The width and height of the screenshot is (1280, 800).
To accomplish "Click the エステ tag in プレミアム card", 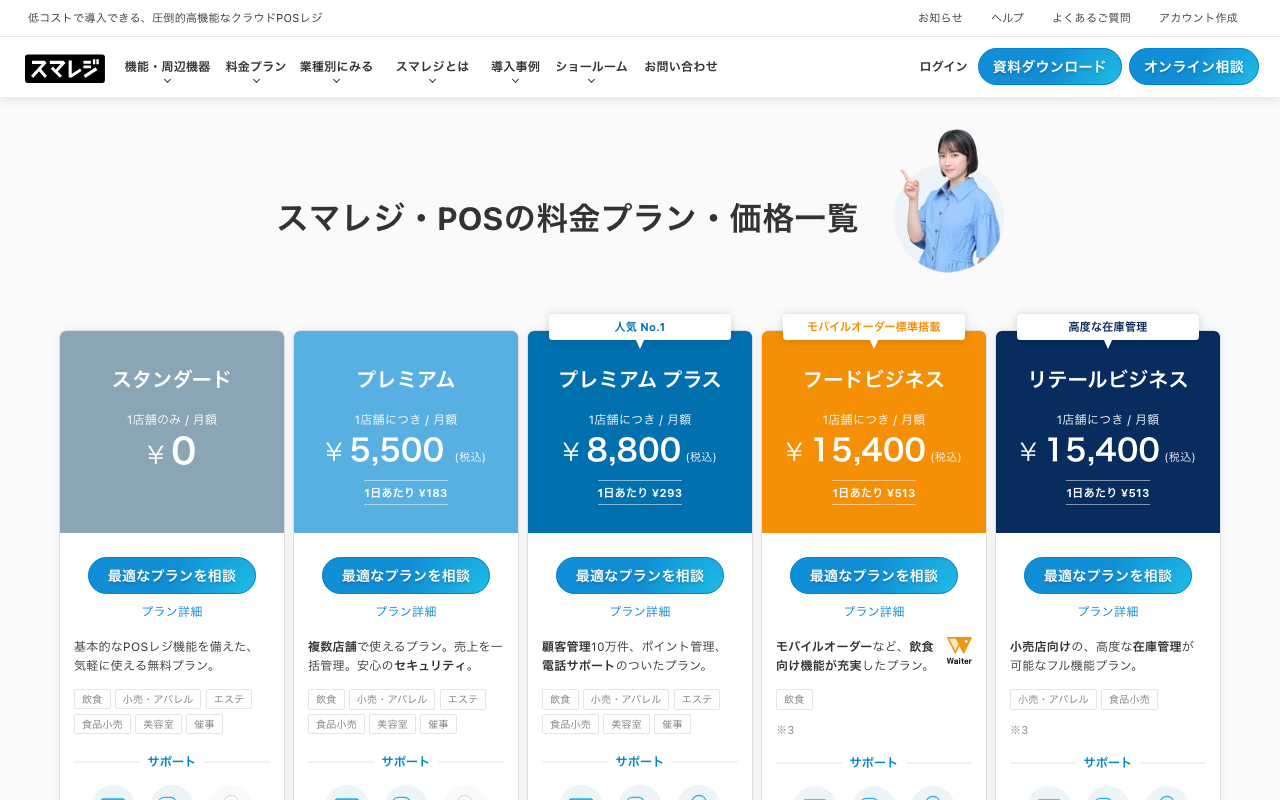I will [463, 700].
